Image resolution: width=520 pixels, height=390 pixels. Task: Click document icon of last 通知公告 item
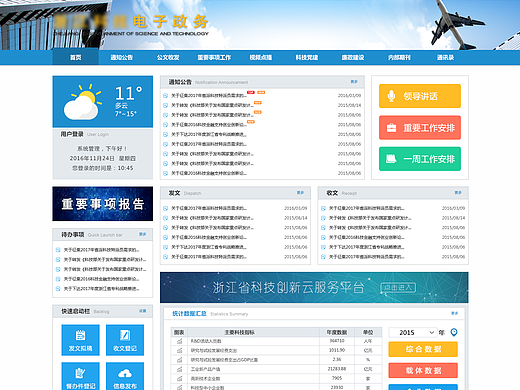[x=165, y=173]
